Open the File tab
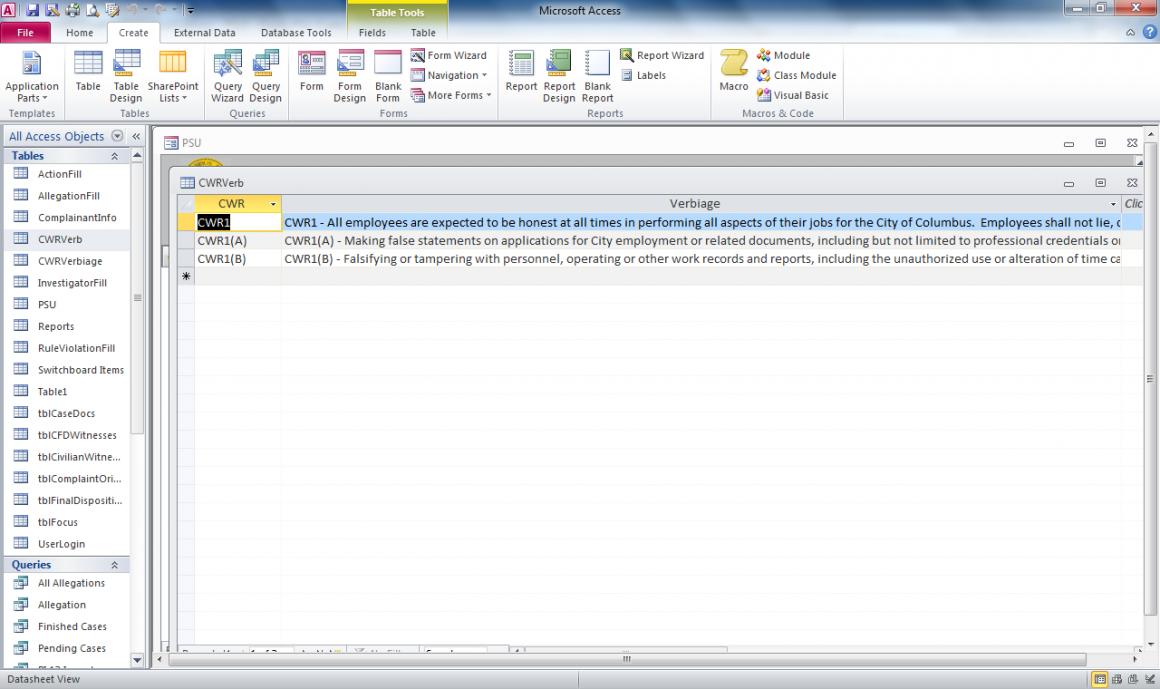The image size is (1160, 689). coord(25,33)
